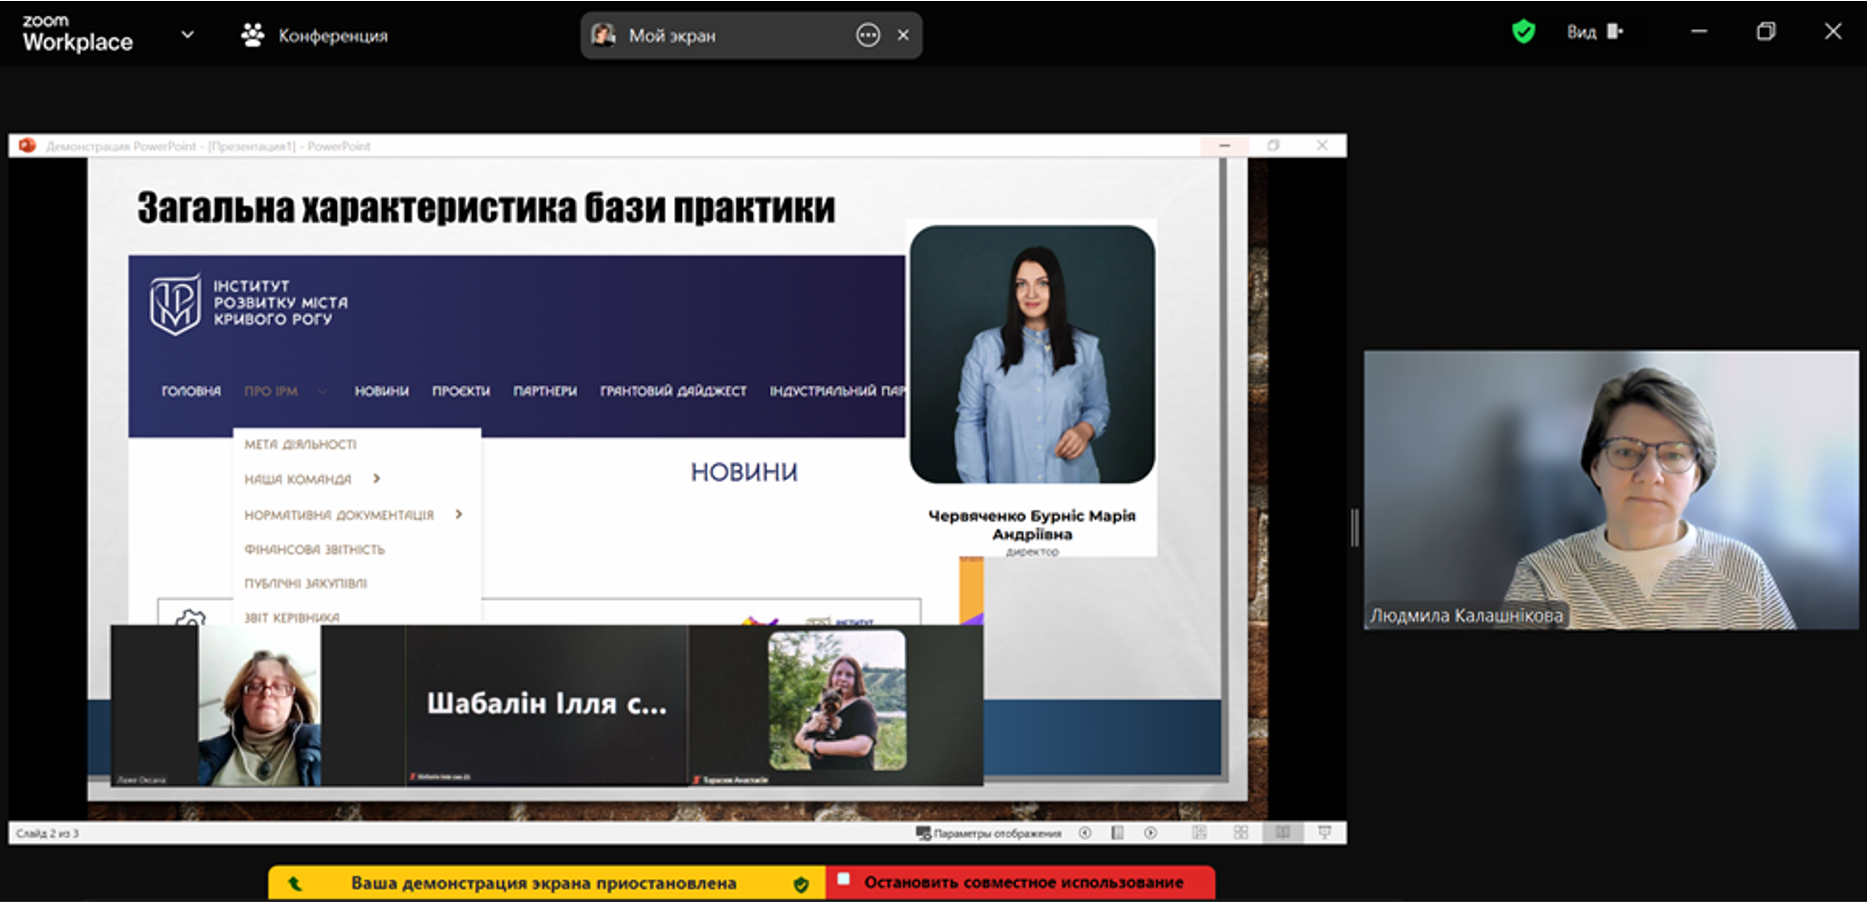Image resolution: width=1867 pixels, height=902 pixels.
Task: Close the Мой экран tab
Action: pos(903,35)
